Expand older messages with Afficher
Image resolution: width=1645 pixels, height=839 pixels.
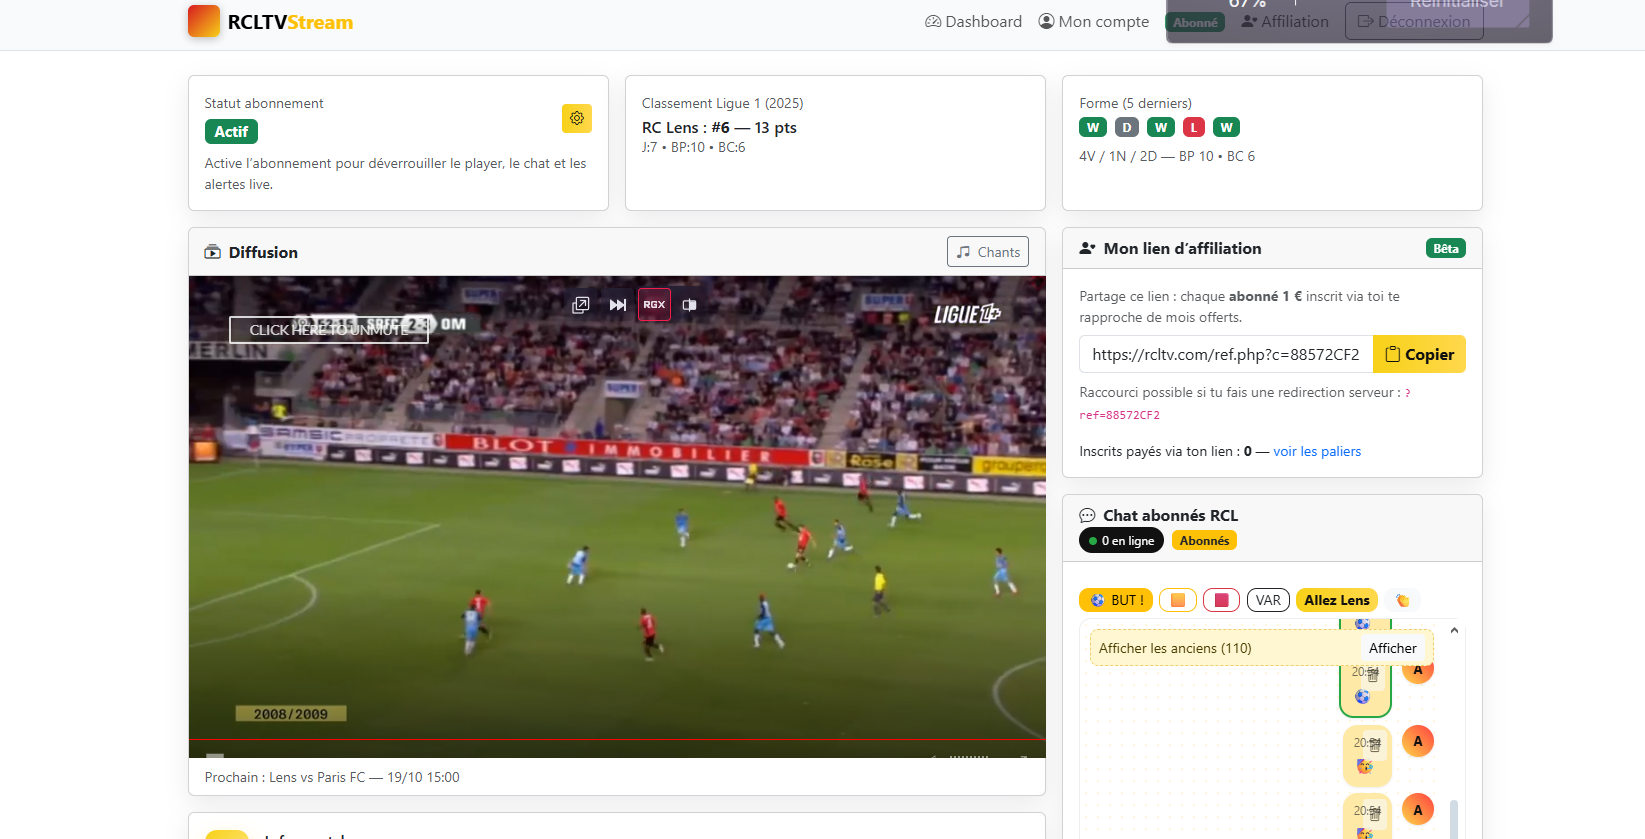coord(1392,648)
